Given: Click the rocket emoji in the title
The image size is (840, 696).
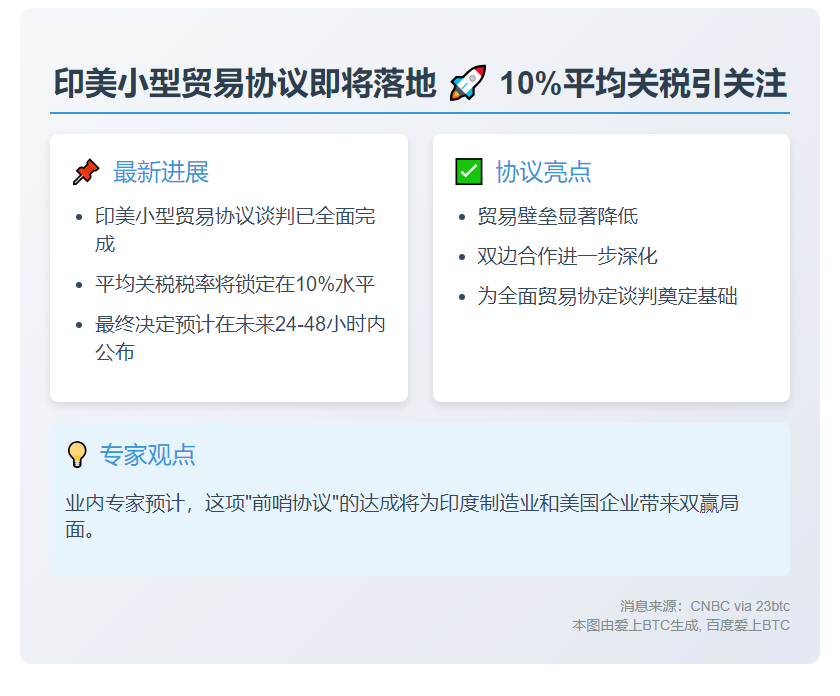Looking at the screenshot, I should 468,83.
